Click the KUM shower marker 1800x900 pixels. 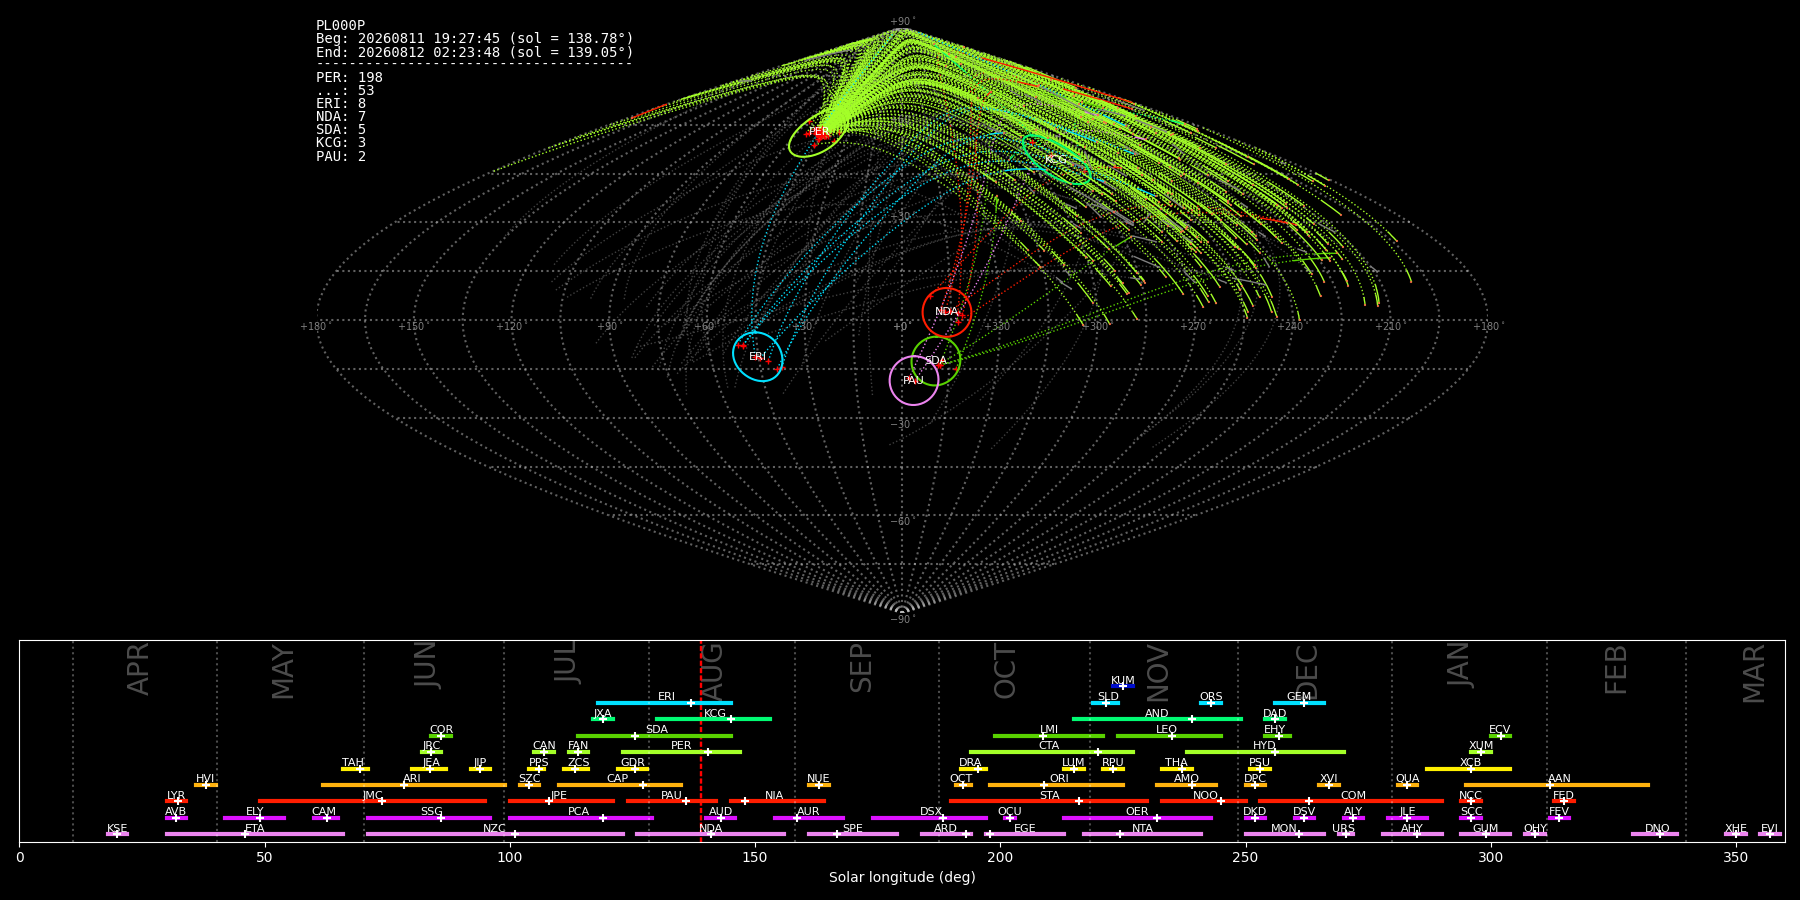(1123, 686)
